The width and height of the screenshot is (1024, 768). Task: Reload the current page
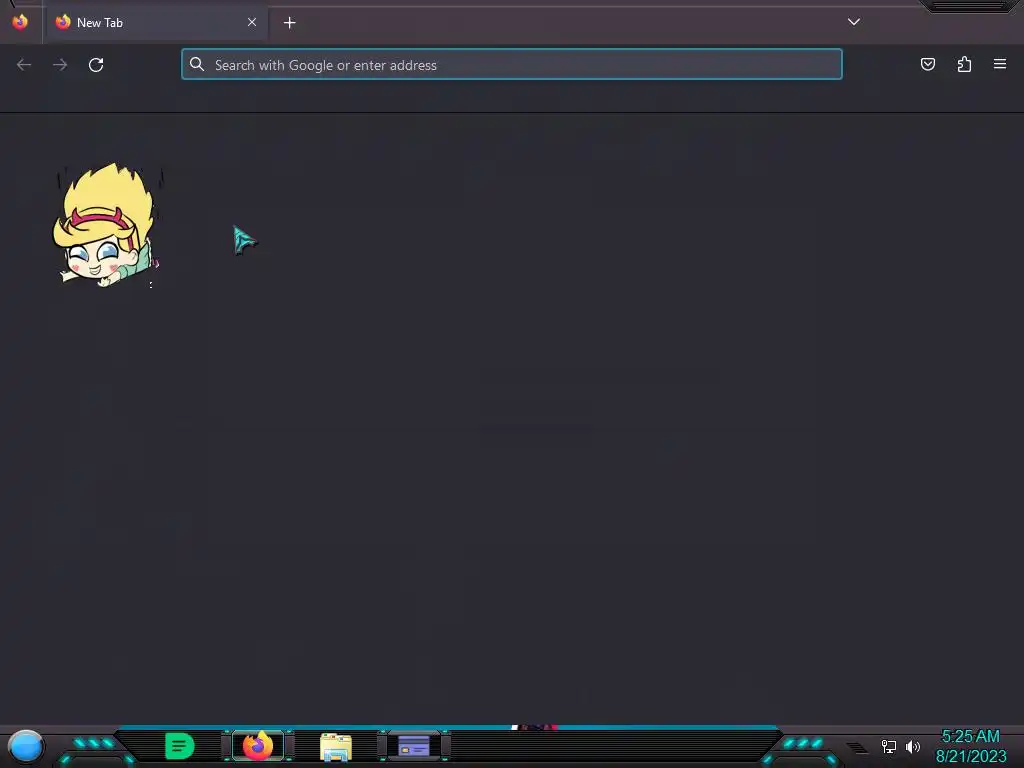coord(96,65)
